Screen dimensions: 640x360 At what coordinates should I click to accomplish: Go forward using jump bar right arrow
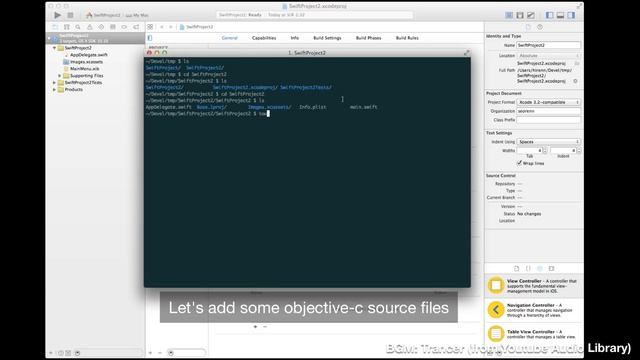pyautogui.click(x=171, y=27)
